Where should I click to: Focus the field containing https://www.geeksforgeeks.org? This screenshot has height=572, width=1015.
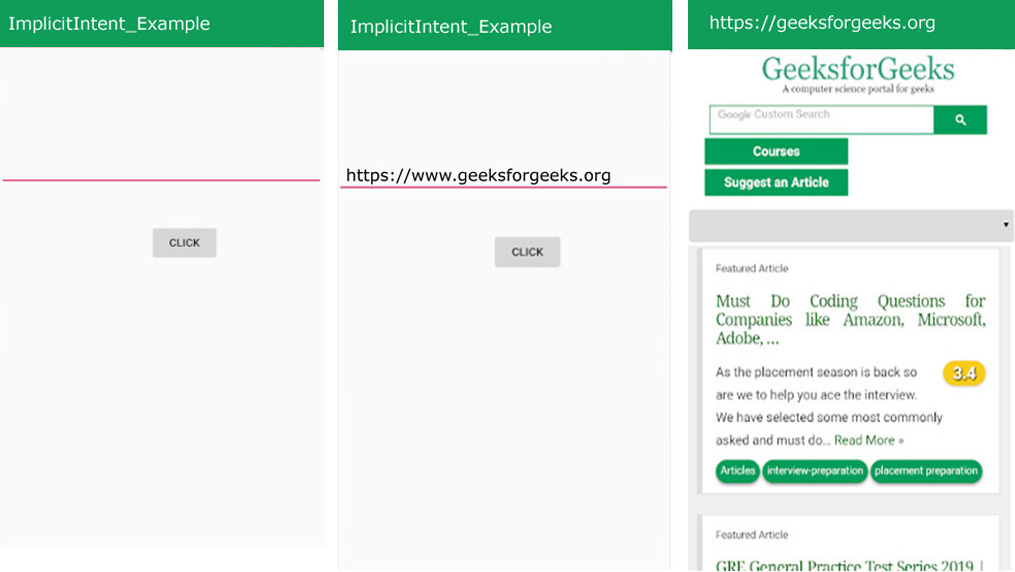pos(504,175)
